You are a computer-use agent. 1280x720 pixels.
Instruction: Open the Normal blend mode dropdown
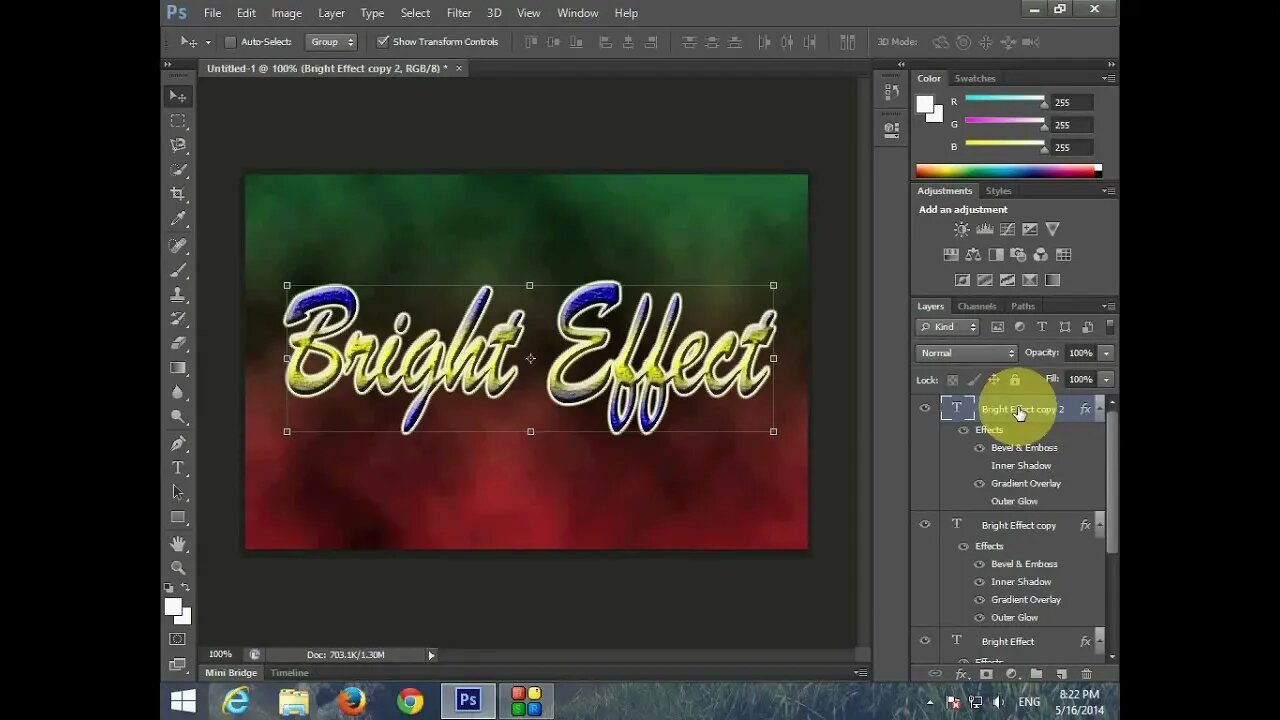[967, 353]
